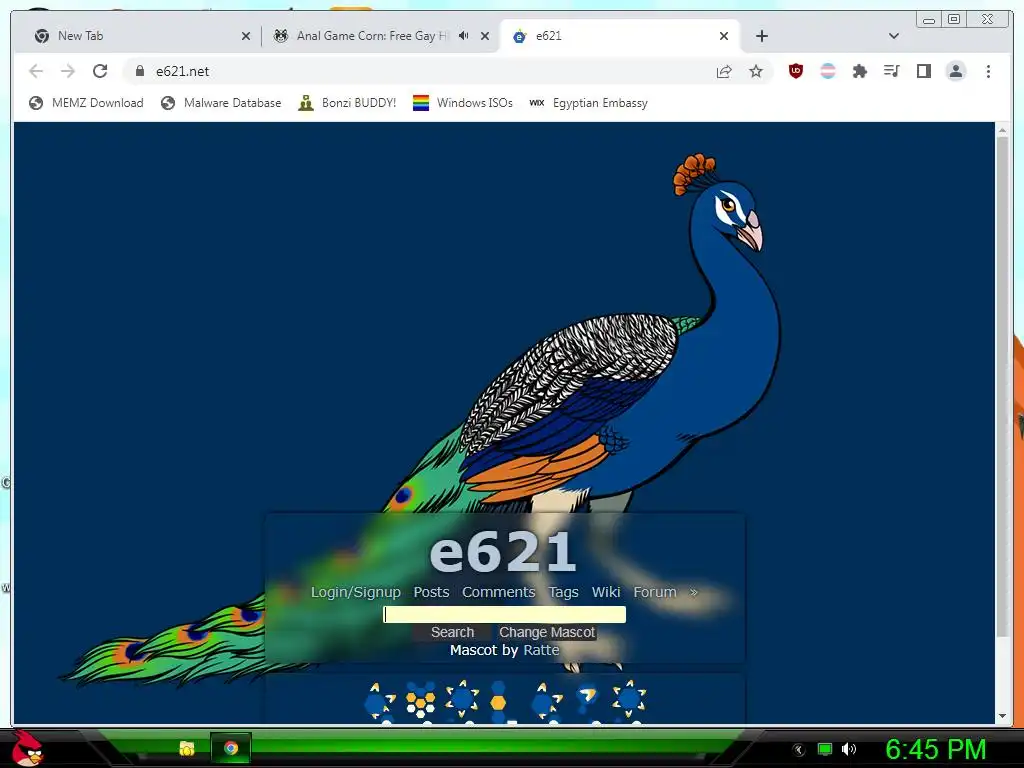The width and height of the screenshot is (1024, 768).
Task: Mute the Anal Game Corn tab audio
Action: point(464,36)
